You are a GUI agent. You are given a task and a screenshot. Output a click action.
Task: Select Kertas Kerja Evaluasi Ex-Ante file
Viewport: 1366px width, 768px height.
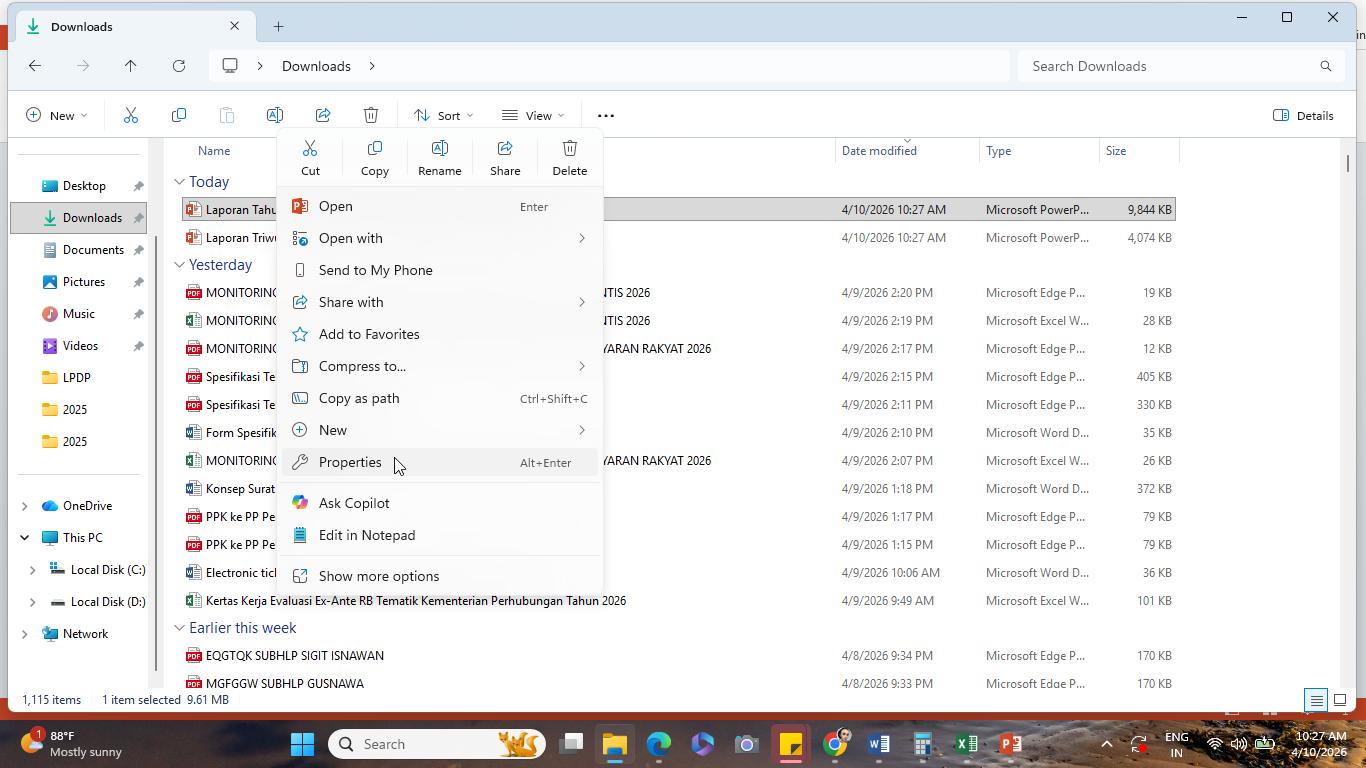tap(415, 601)
